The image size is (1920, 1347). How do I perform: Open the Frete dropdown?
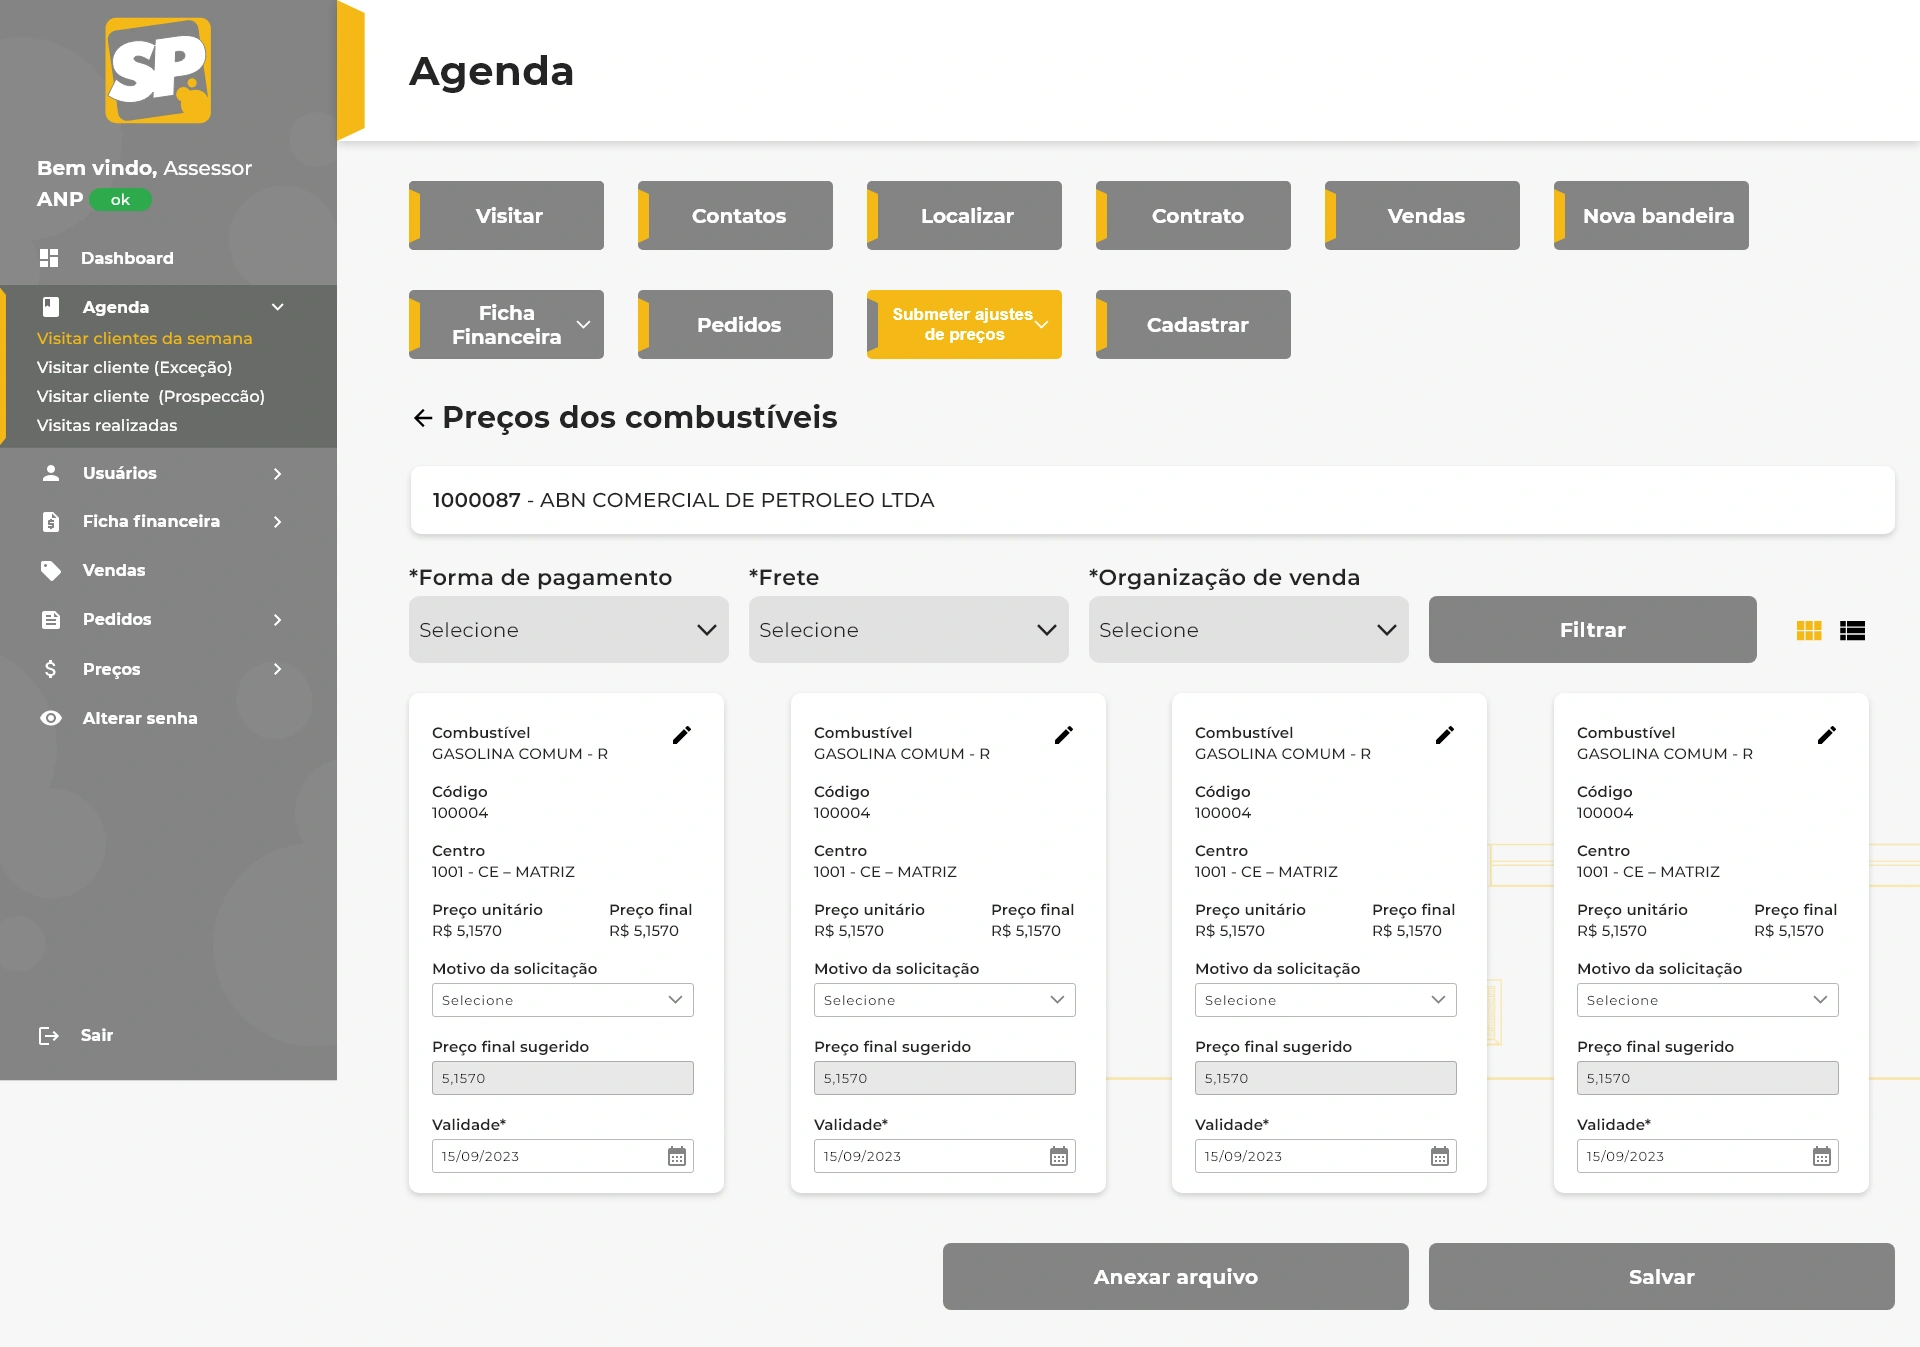coord(908,630)
